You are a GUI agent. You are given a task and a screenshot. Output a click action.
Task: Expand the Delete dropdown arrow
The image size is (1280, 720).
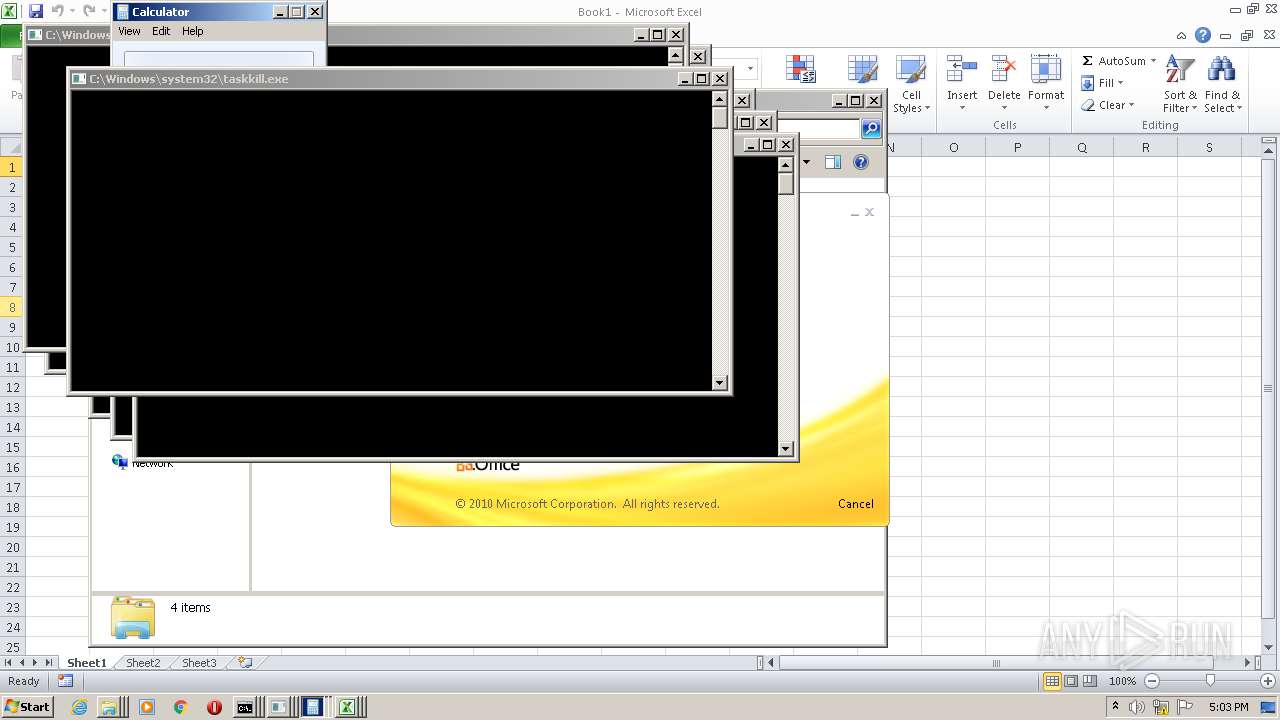click(x=1004, y=108)
